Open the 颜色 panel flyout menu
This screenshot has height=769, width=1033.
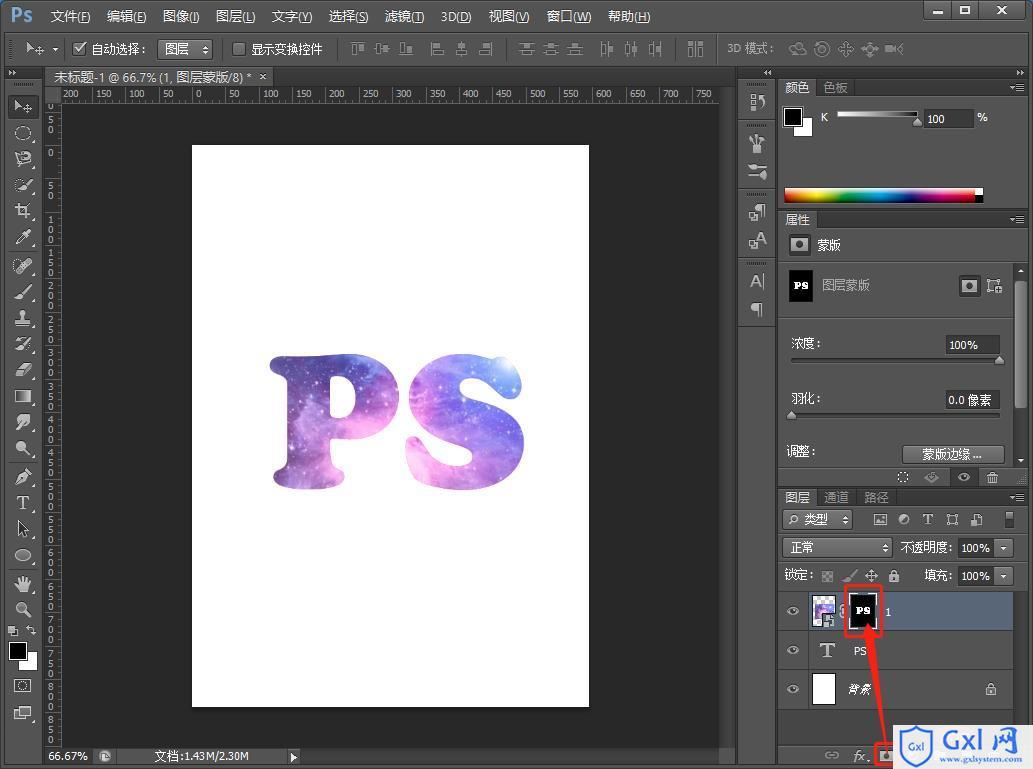pyautogui.click(x=1017, y=87)
